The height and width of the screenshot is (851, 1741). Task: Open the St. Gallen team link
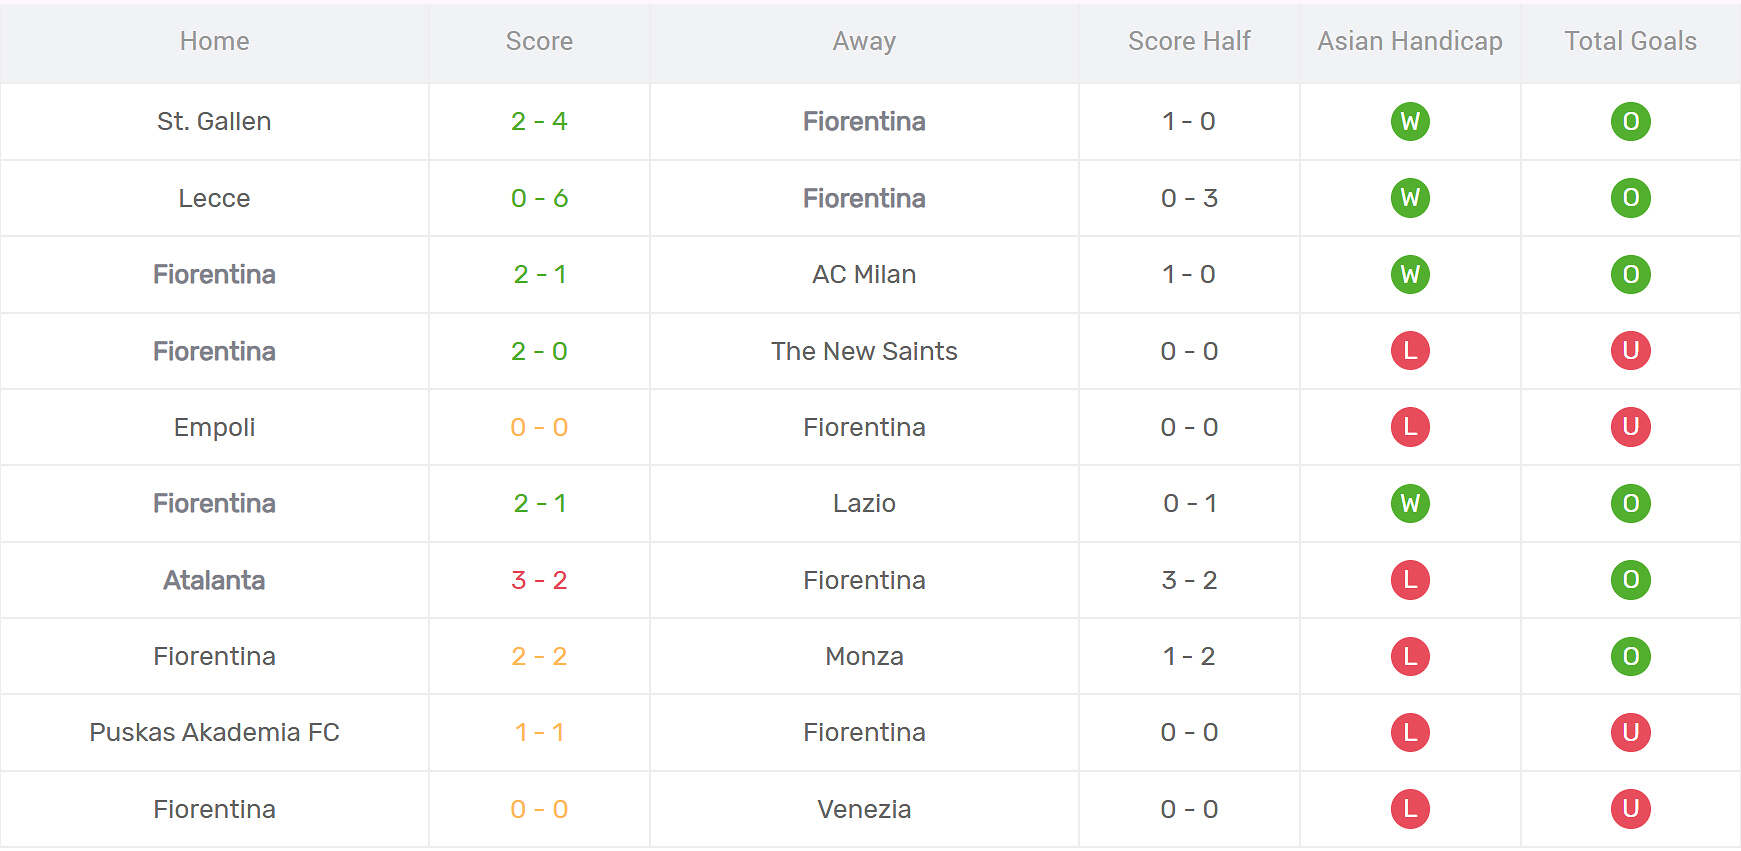coord(214,122)
